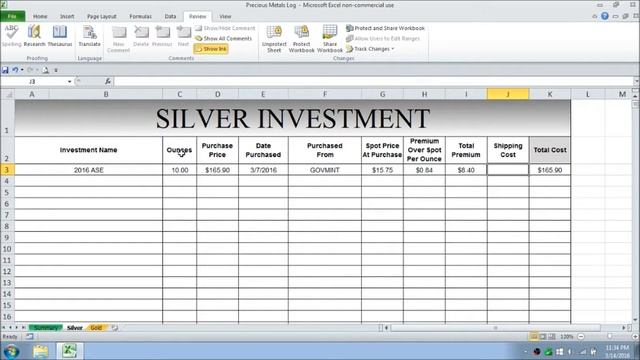The width and height of the screenshot is (640, 360).
Task: Open the Windows Start menu
Action: point(11,351)
